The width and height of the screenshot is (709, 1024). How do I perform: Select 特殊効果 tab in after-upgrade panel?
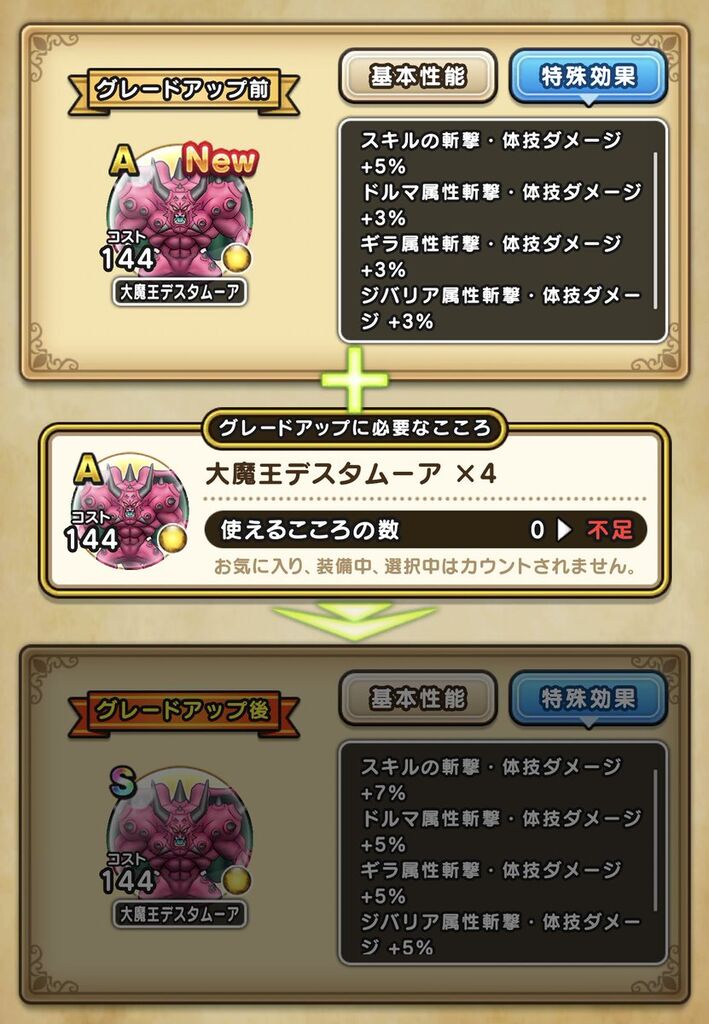coord(588,699)
